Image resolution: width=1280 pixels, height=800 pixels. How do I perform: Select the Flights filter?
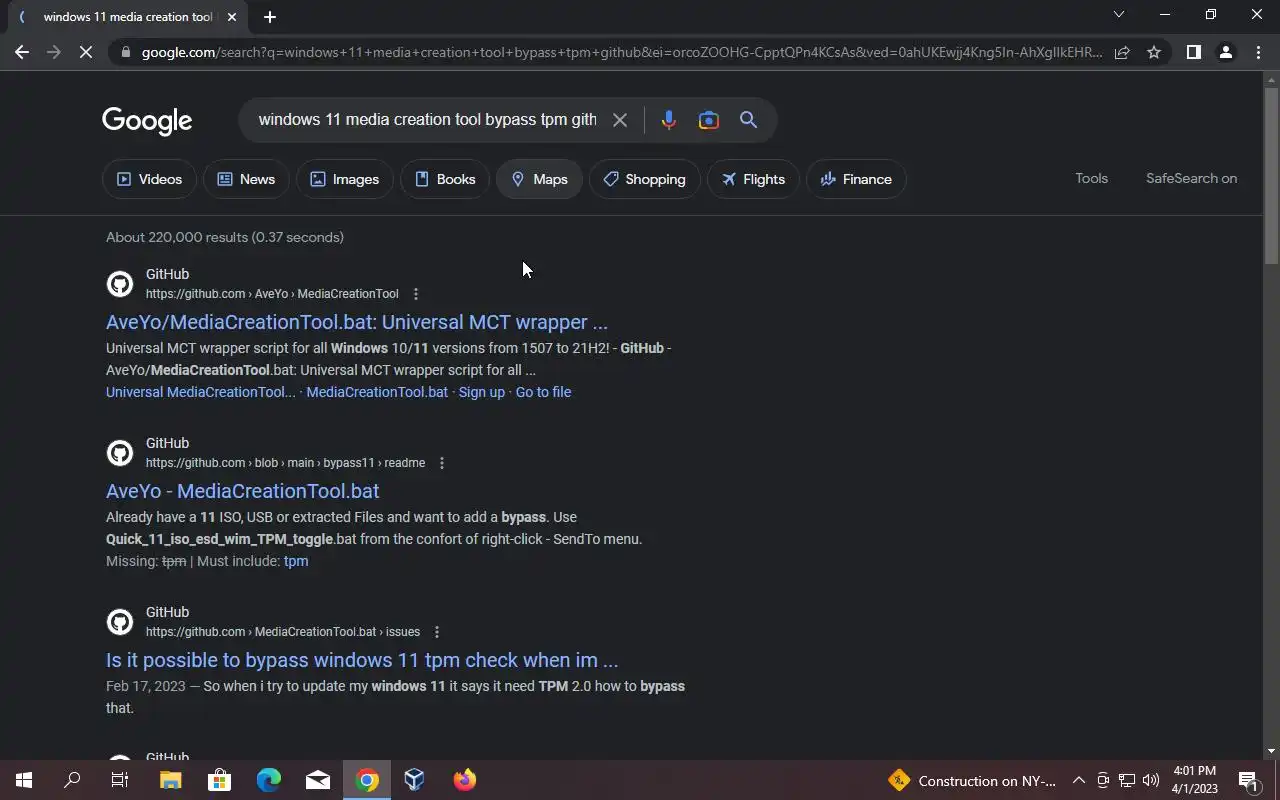(753, 179)
